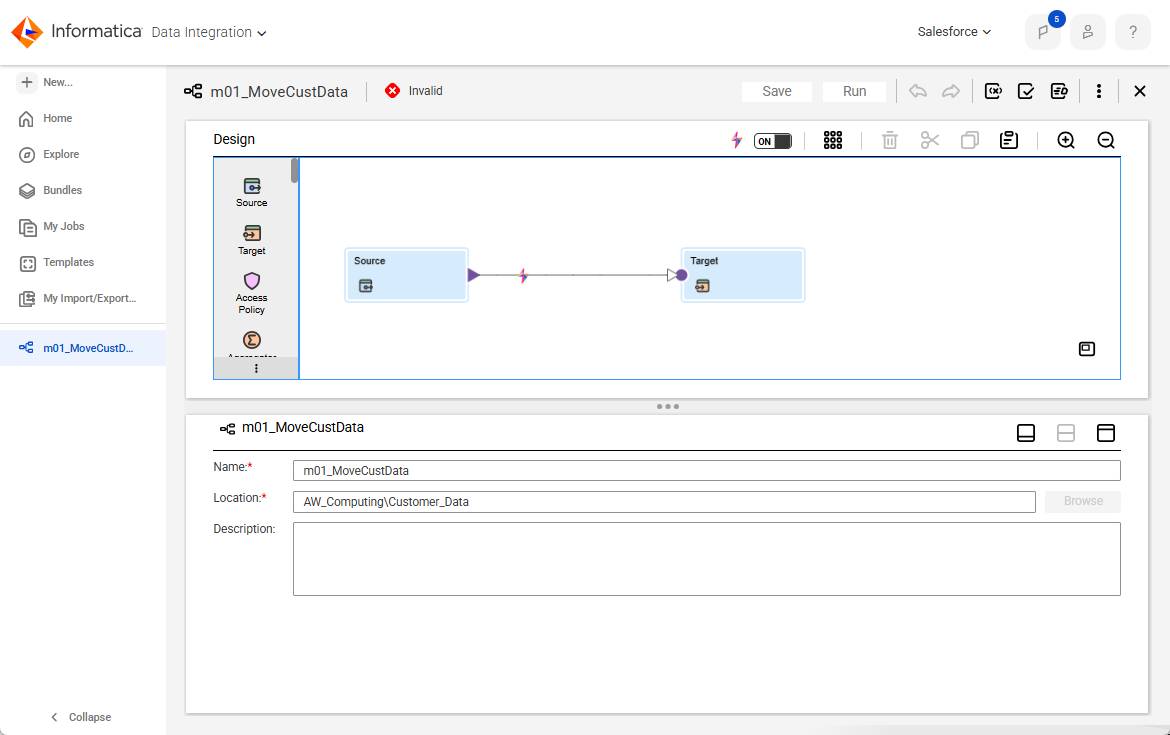Click the Save button
Viewport: 1170px width, 735px height.
pos(777,91)
